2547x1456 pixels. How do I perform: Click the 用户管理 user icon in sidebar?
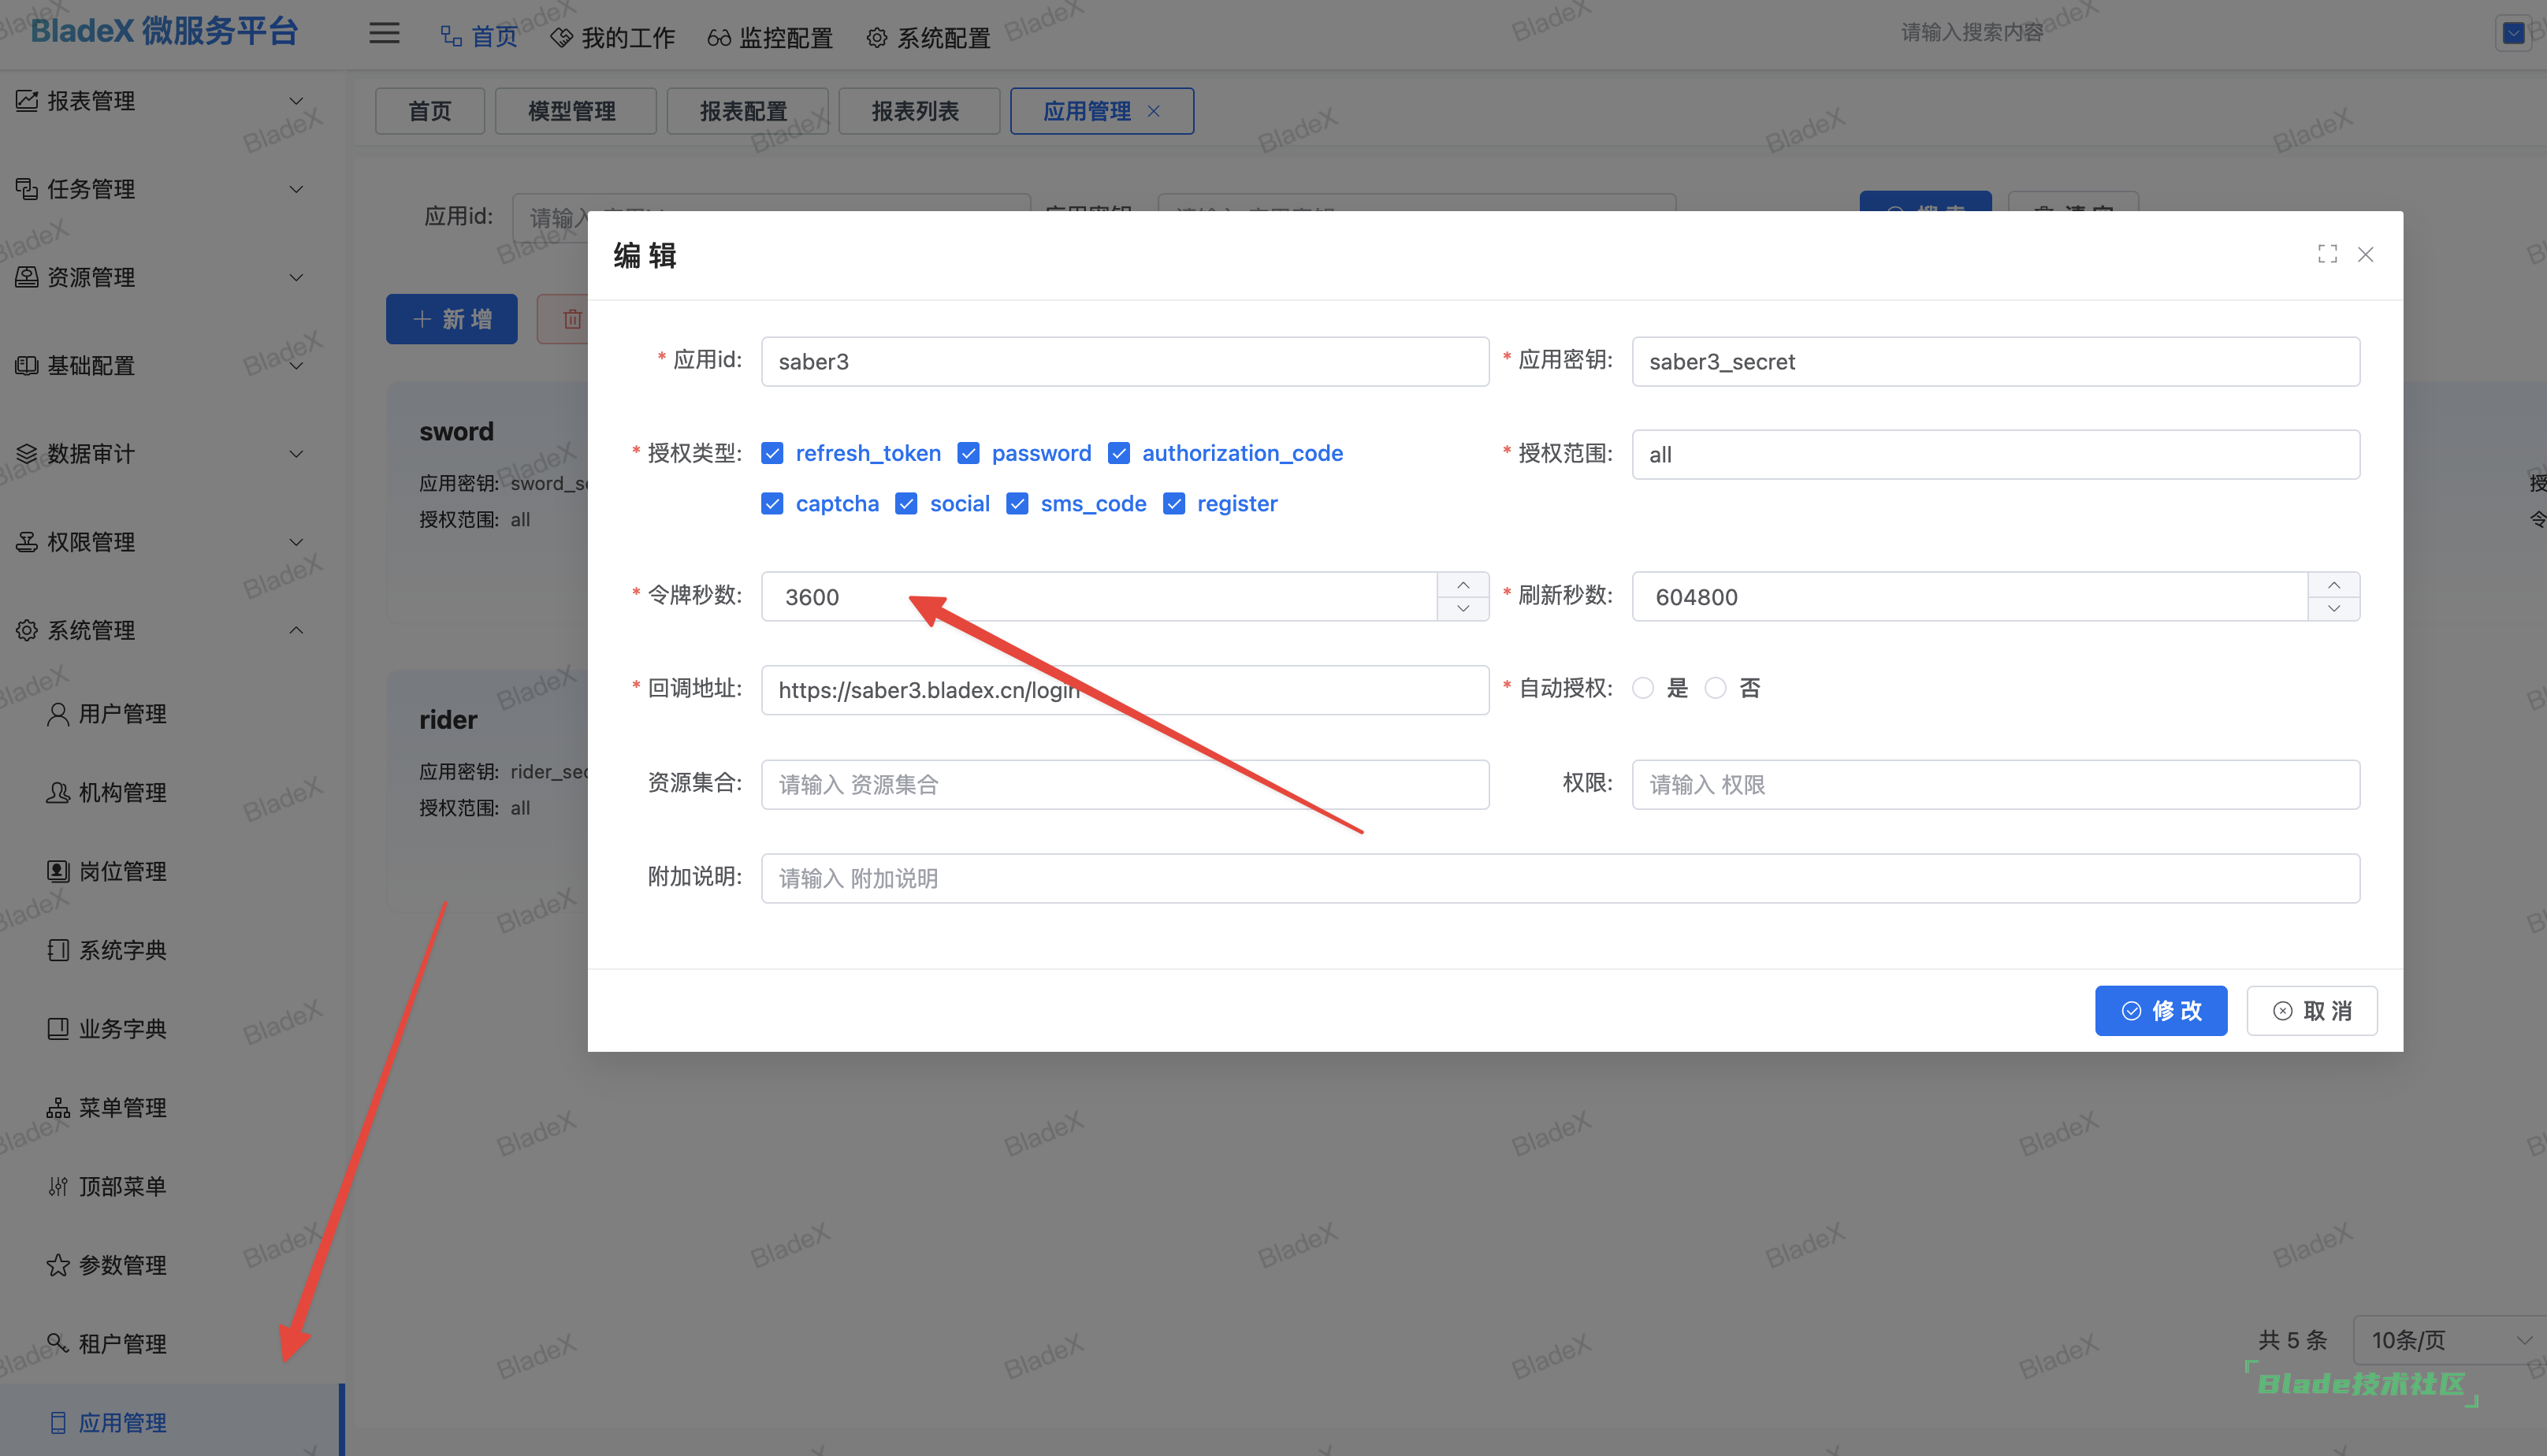click(x=58, y=714)
